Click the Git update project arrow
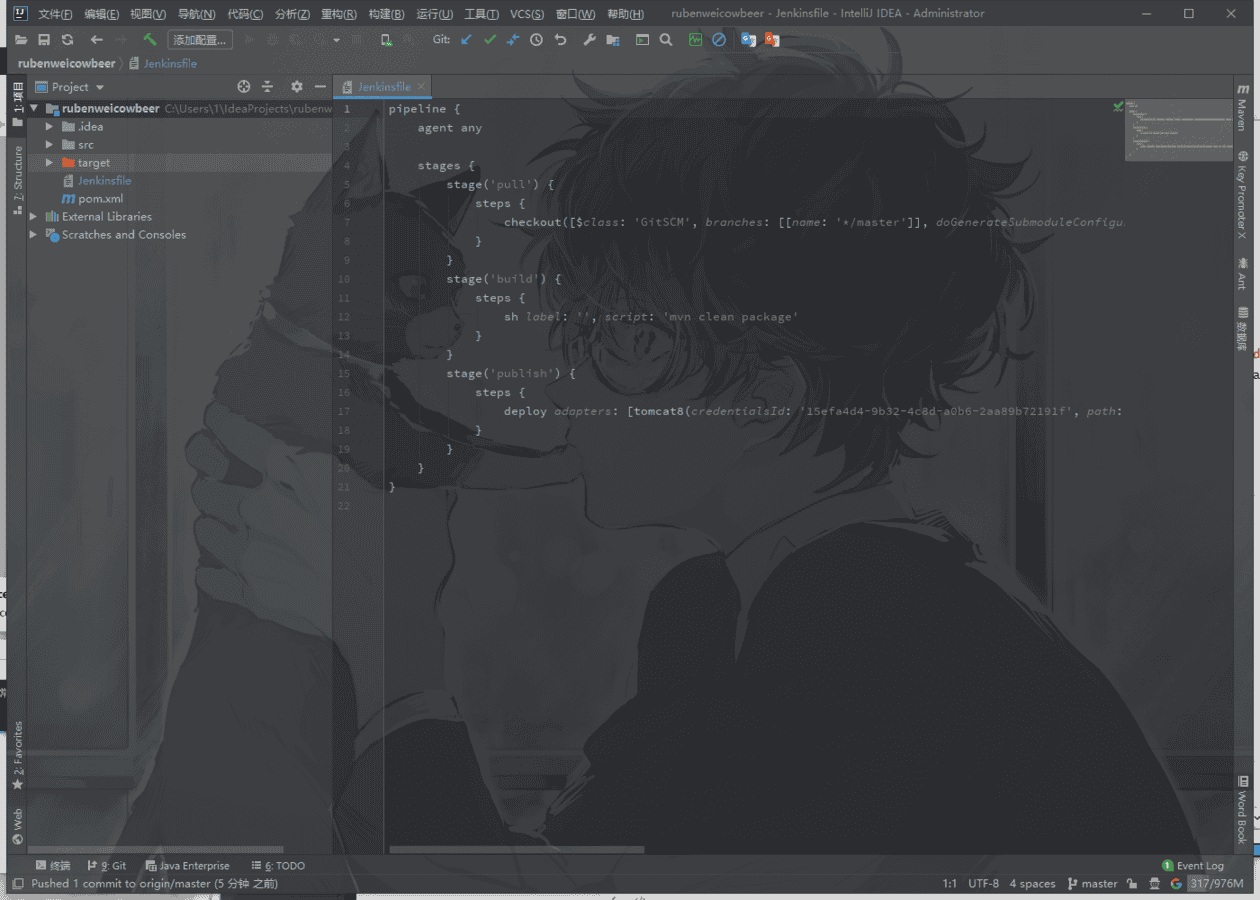The image size is (1260, 900). tap(466, 40)
